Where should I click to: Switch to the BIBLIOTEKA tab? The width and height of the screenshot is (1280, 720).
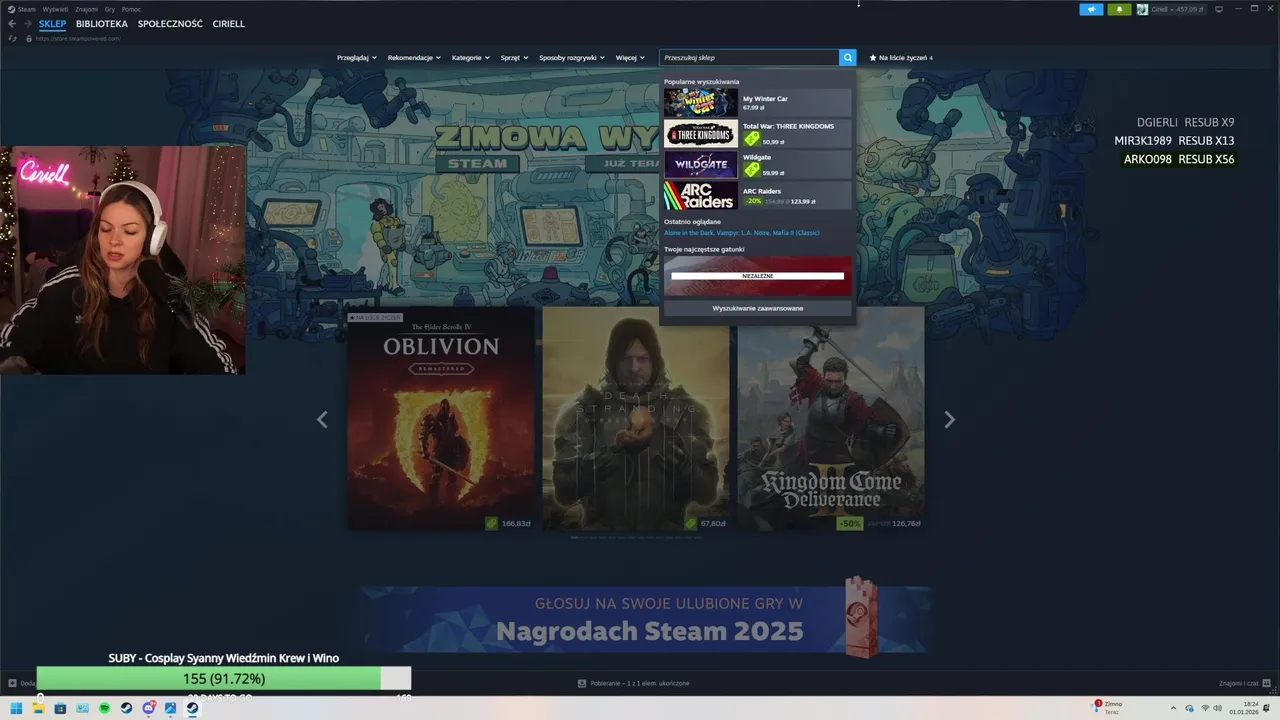(x=102, y=23)
